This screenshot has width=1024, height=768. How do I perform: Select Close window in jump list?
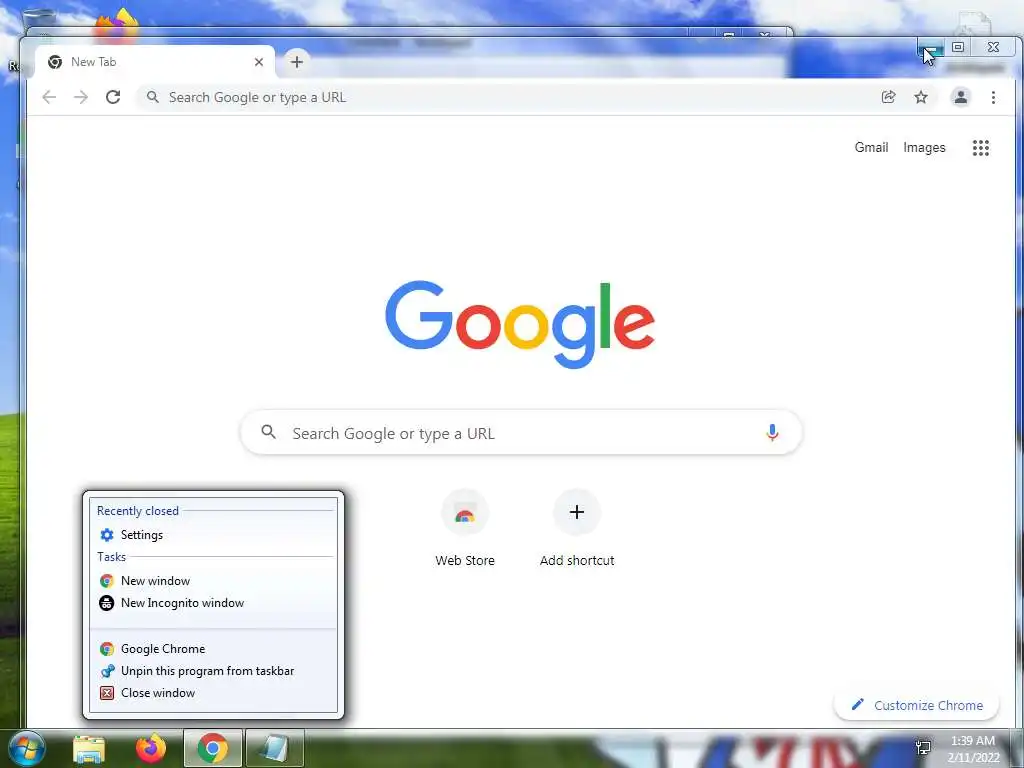(213, 693)
